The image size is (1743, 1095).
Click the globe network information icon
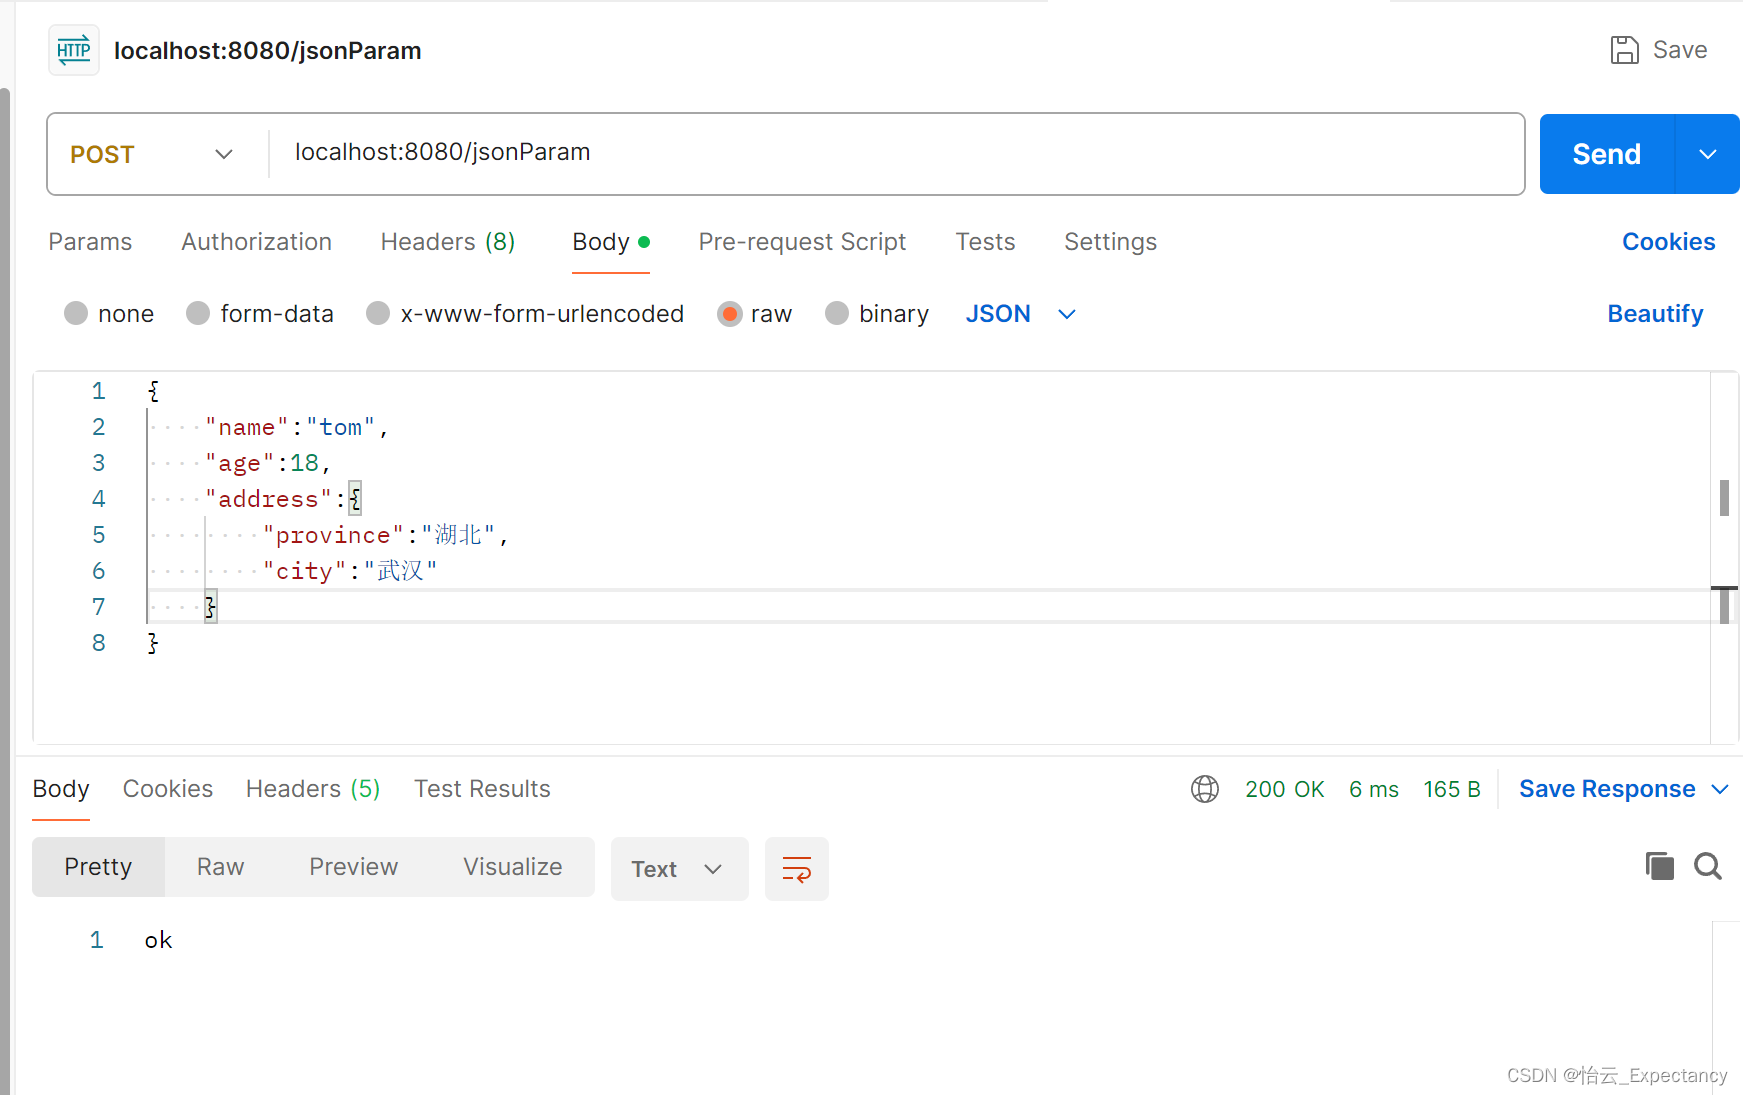(x=1204, y=789)
